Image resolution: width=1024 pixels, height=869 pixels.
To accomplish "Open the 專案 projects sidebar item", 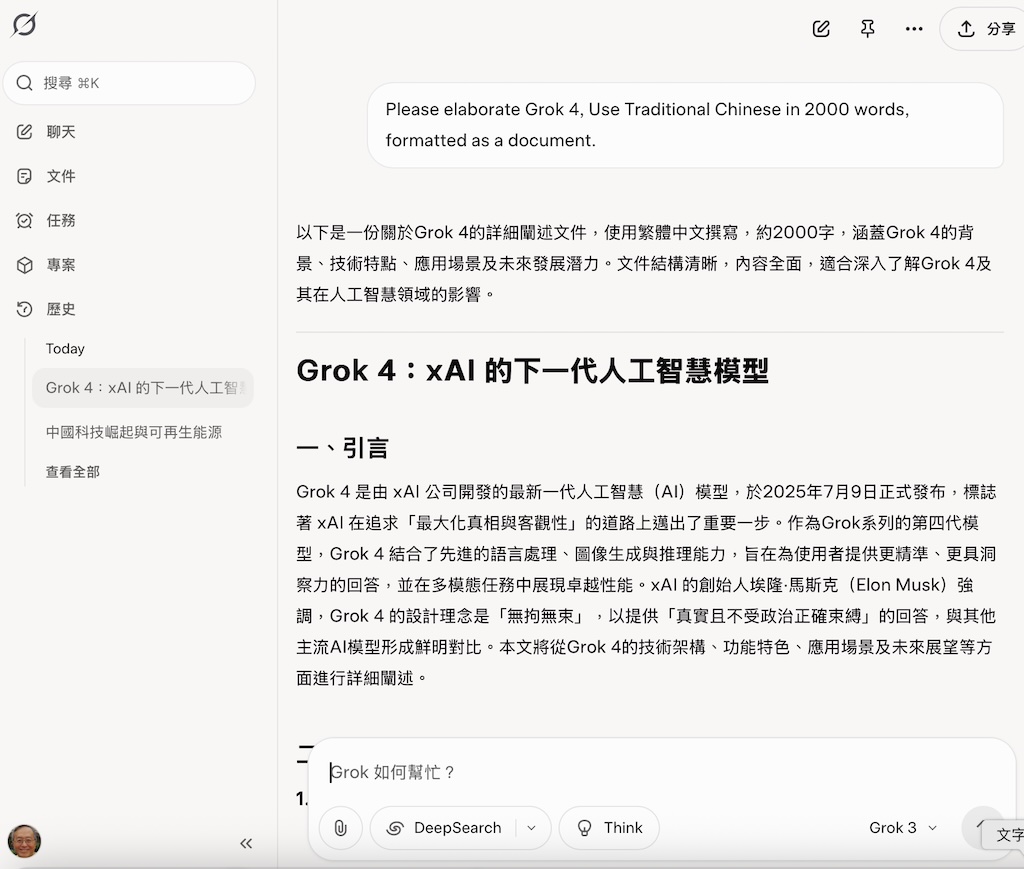I will coord(46,265).
